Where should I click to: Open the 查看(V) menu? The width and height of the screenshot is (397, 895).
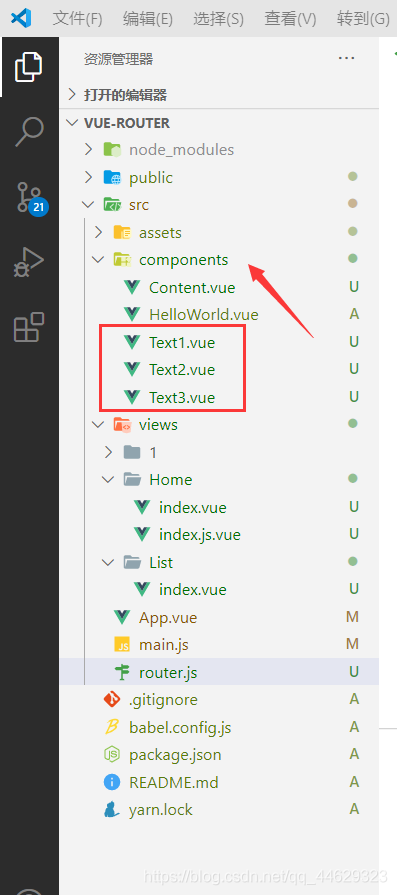coord(290,19)
